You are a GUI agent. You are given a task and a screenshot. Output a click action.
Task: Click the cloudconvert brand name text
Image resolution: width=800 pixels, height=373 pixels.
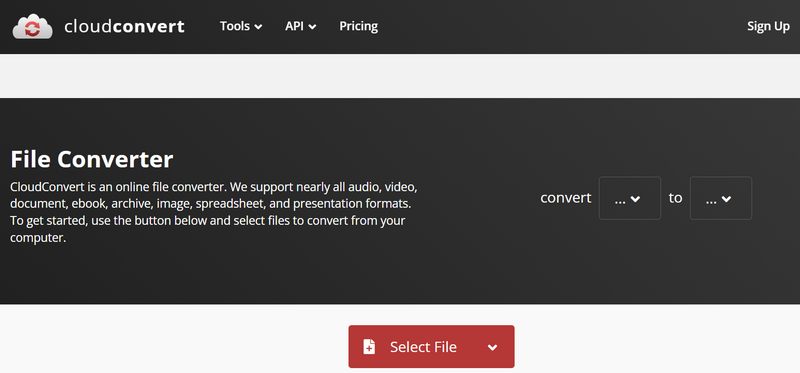point(124,27)
